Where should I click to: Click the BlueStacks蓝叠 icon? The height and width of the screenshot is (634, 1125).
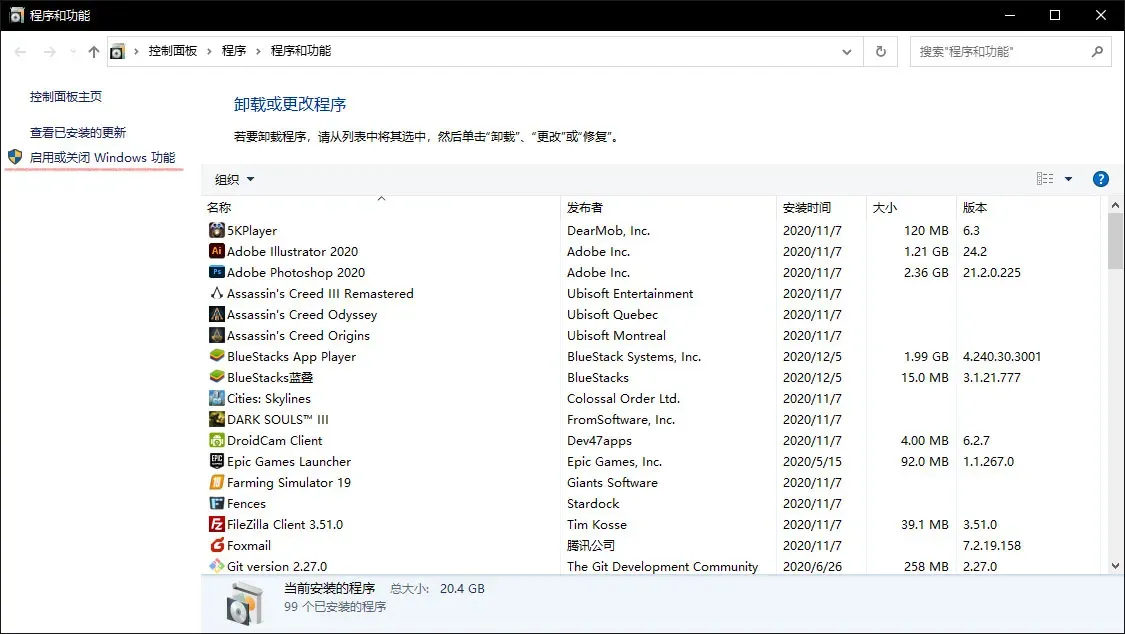tap(217, 377)
